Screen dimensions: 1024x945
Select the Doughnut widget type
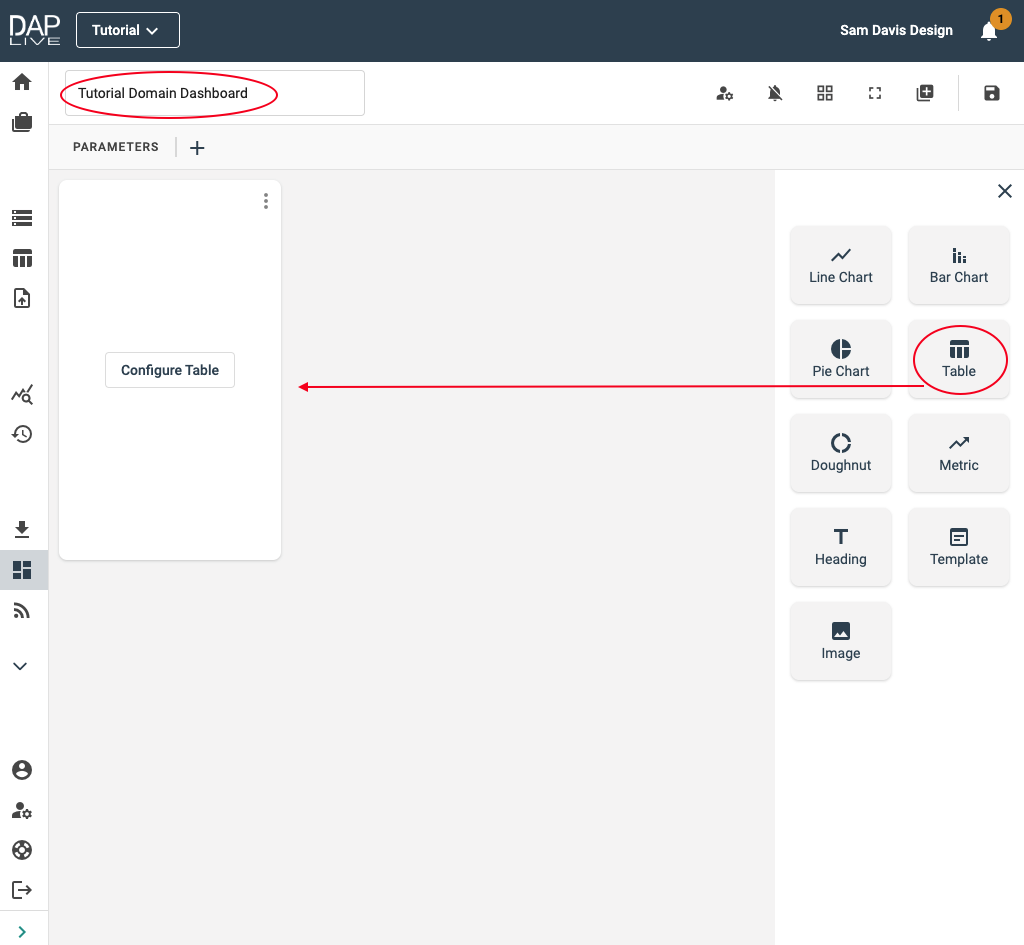click(840, 453)
